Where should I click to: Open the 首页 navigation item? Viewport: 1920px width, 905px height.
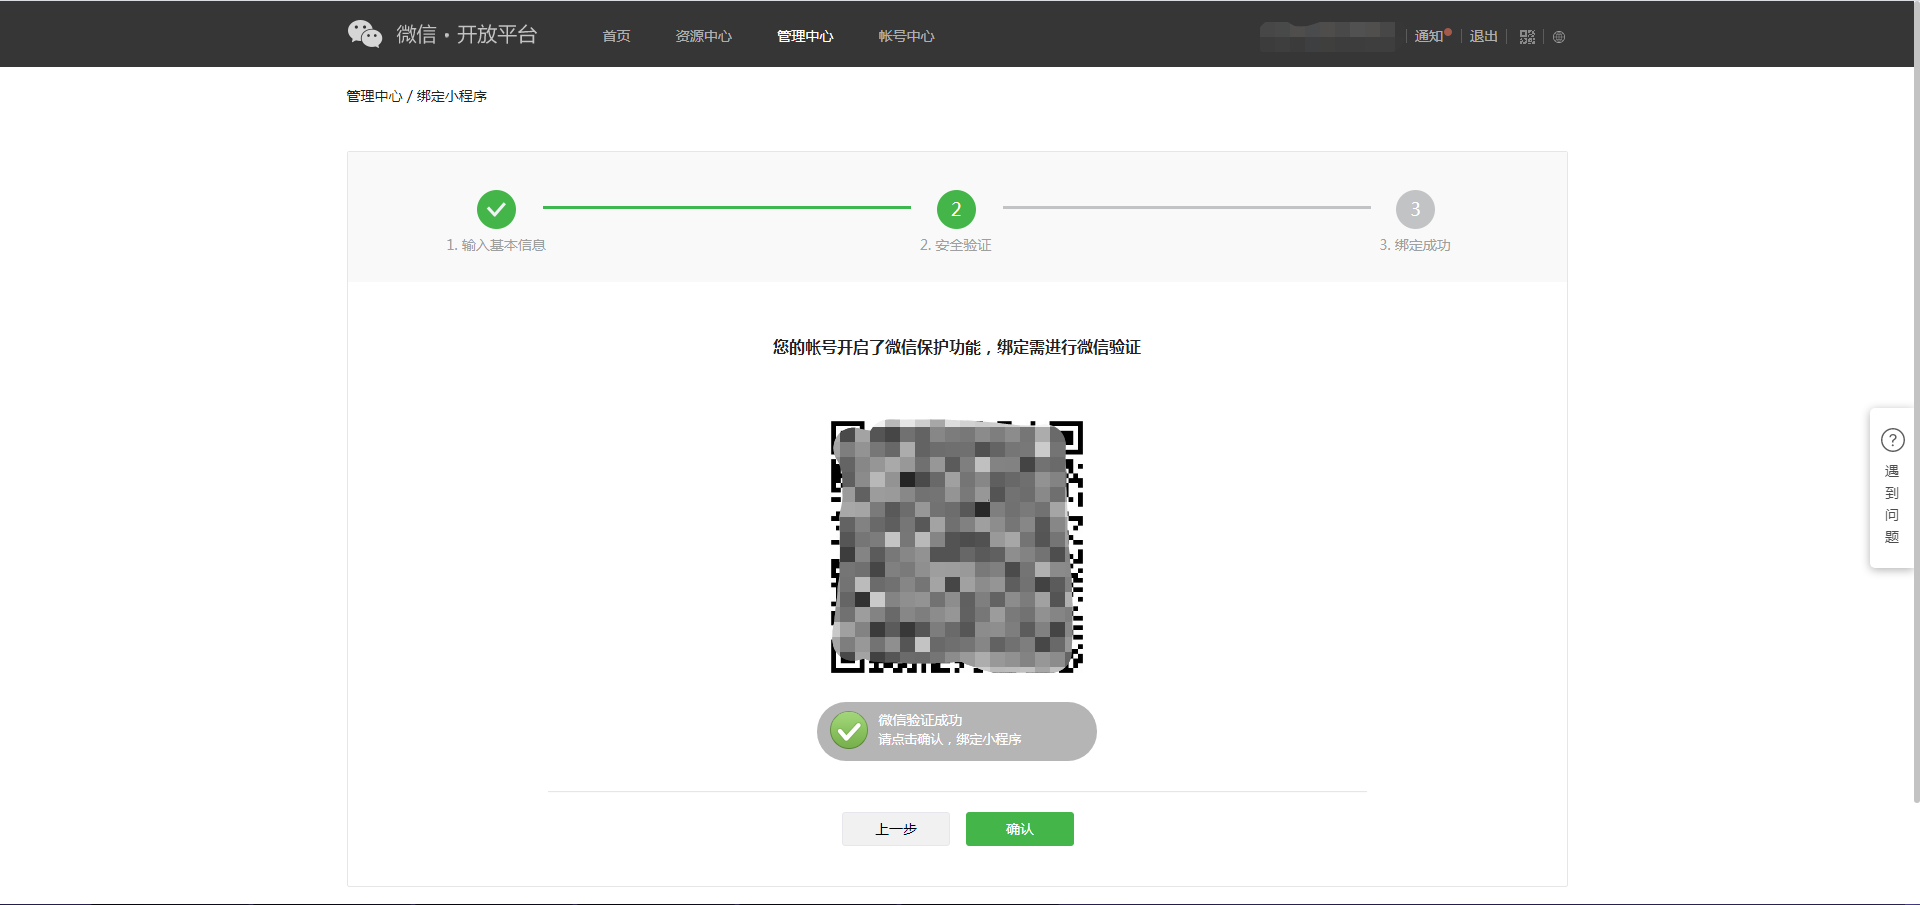[x=616, y=36]
